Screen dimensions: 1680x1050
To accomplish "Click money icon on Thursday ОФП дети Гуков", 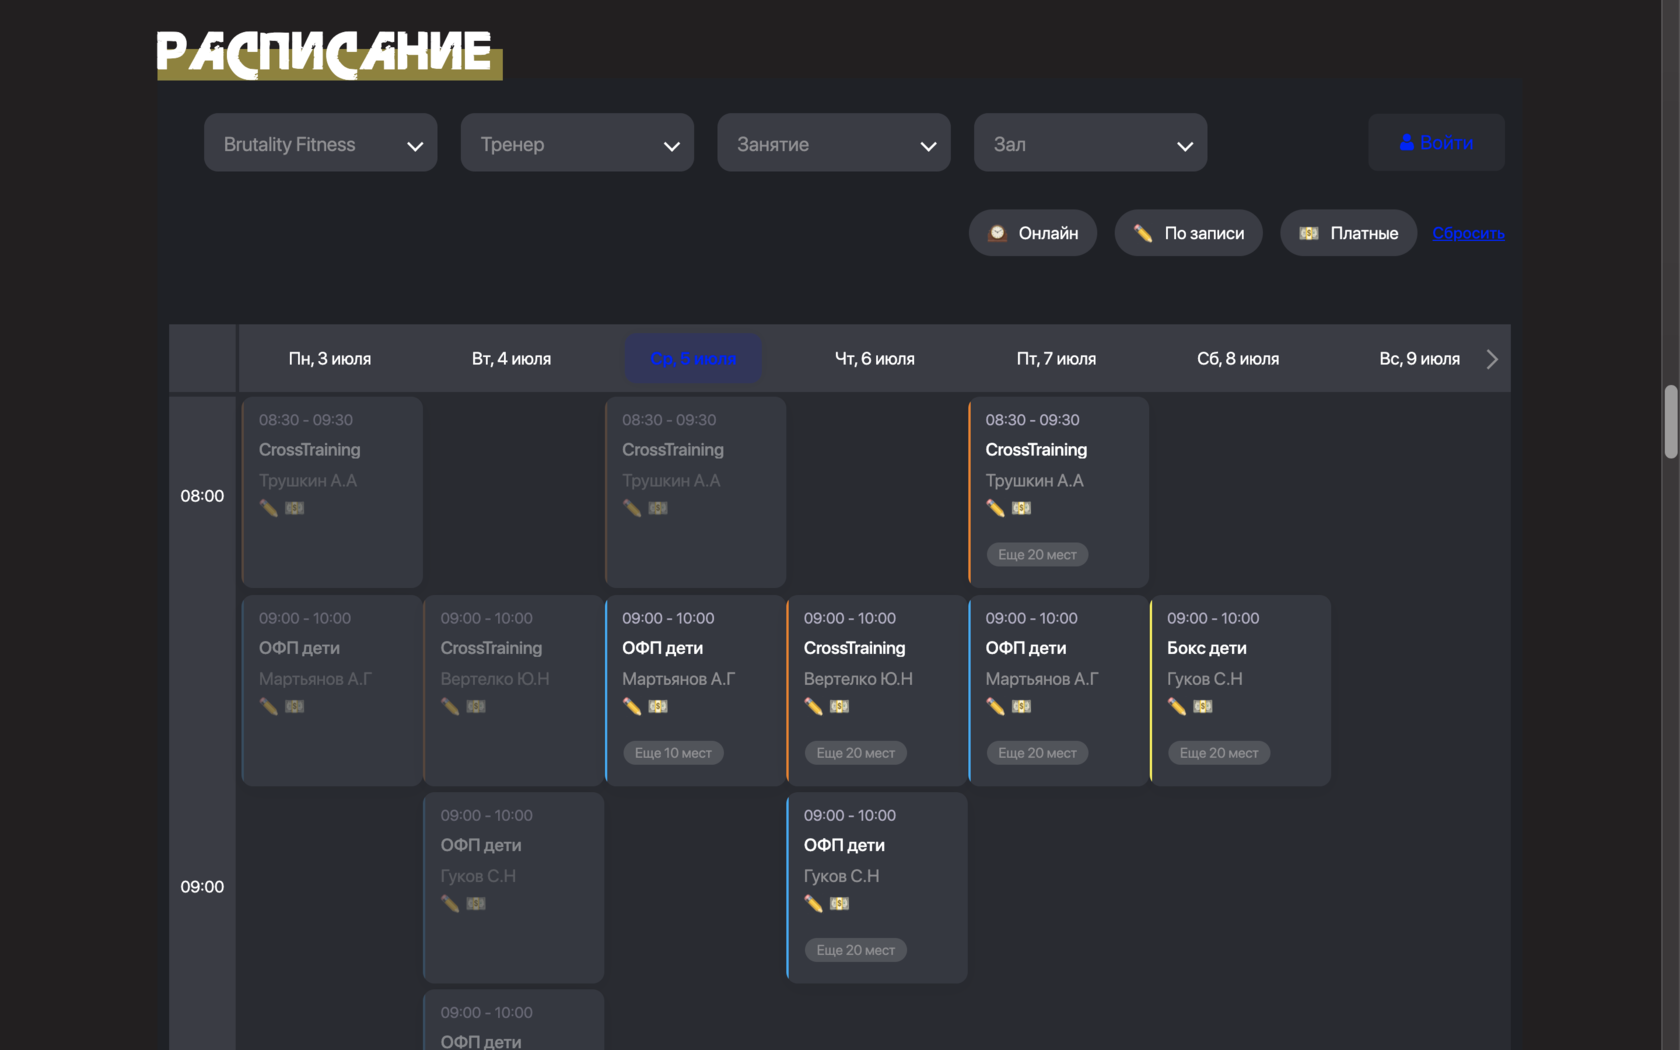I will 839,903.
